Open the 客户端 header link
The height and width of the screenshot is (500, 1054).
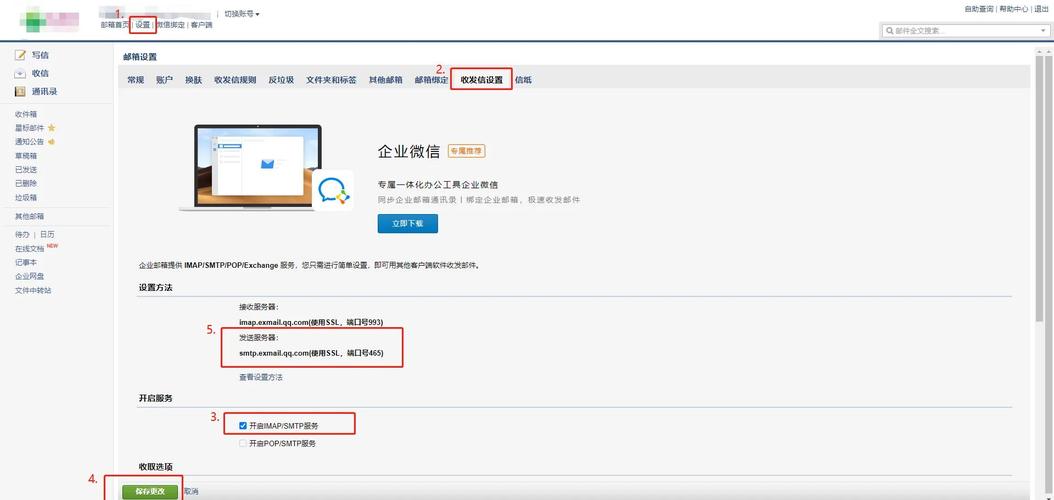[201, 25]
